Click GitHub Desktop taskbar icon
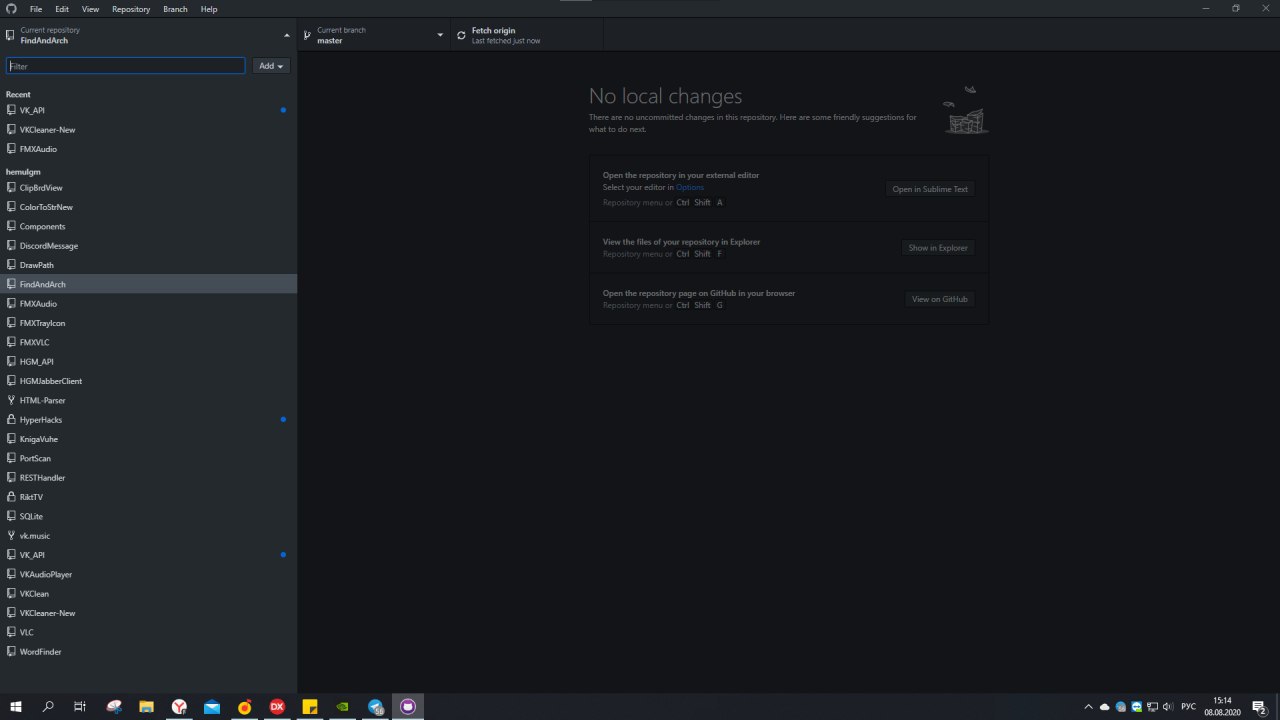 [x=408, y=706]
